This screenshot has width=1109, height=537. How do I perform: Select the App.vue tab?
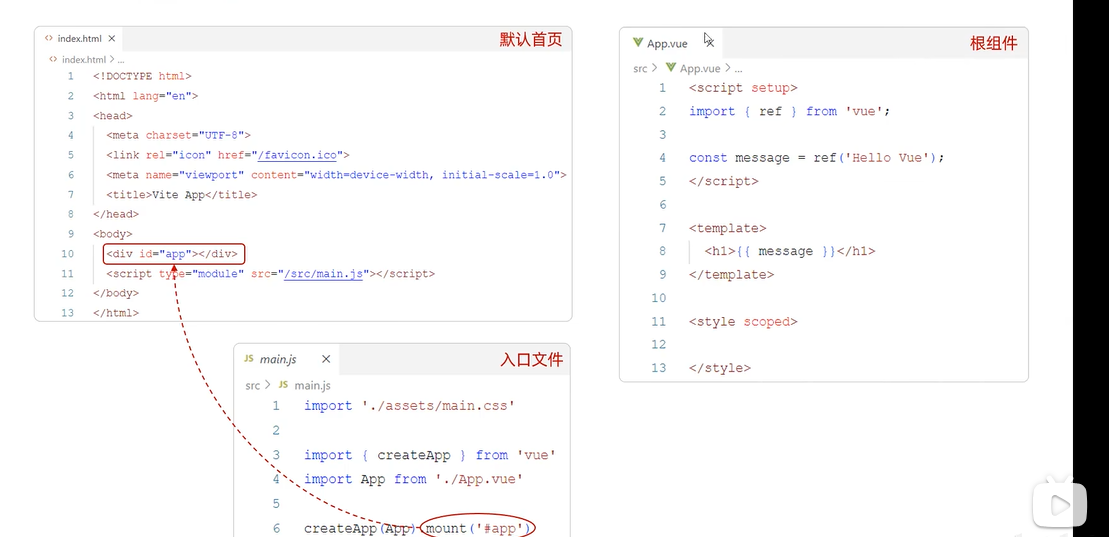(667, 43)
